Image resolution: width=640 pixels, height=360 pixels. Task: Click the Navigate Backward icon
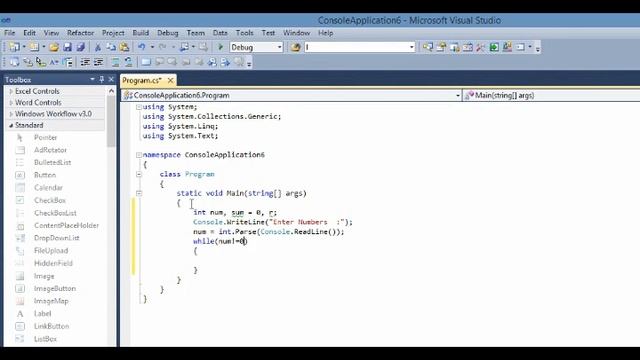[184, 47]
